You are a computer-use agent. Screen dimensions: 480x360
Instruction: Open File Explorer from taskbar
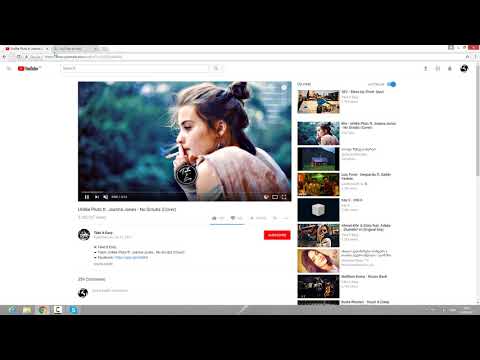coord(27,310)
